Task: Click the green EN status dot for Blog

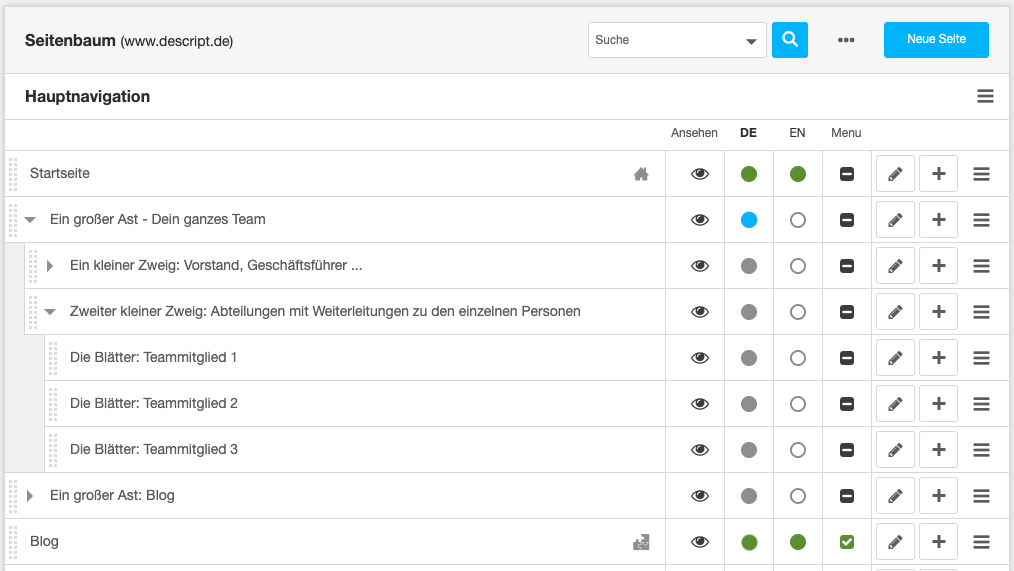Action: pos(798,542)
